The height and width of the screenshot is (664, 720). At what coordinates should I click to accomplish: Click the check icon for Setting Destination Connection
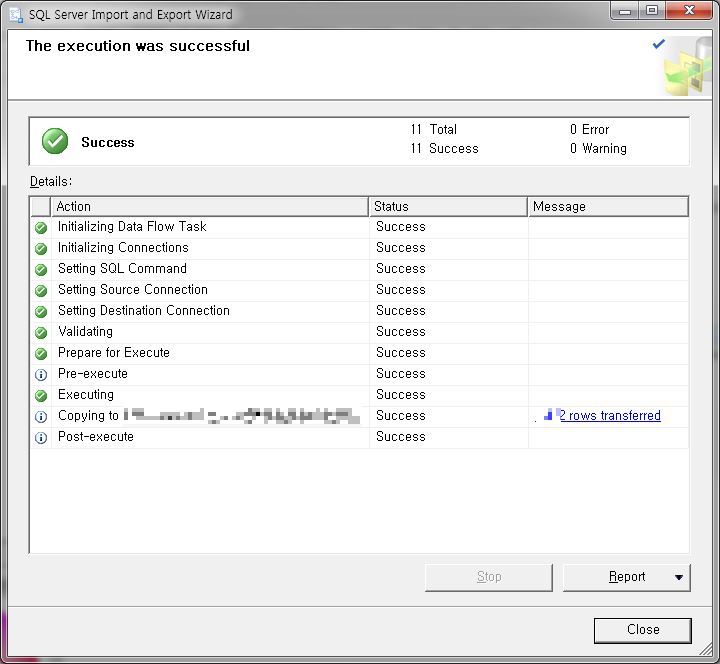tap(41, 311)
